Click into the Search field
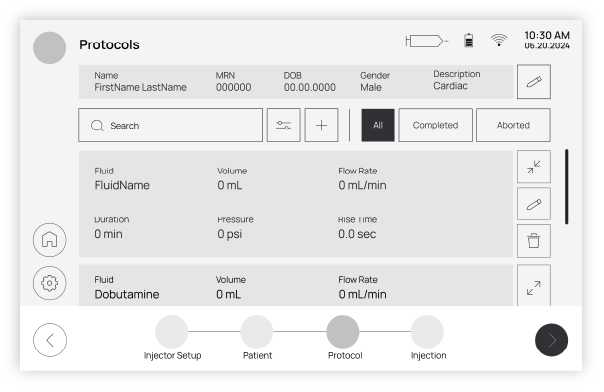Screen dimensions: 604x392 [171, 125]
